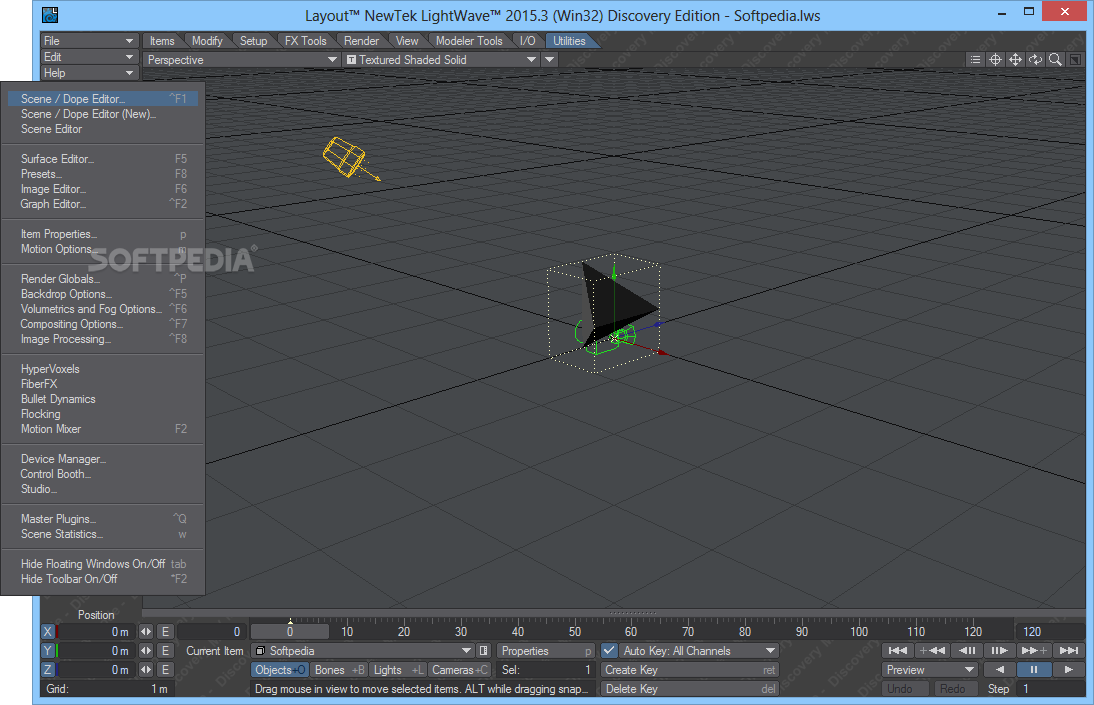1094x705 pixels.
Task: Open Auto Key All Channels dropdown
Action: pyautogui.click(x=698, y=651)
